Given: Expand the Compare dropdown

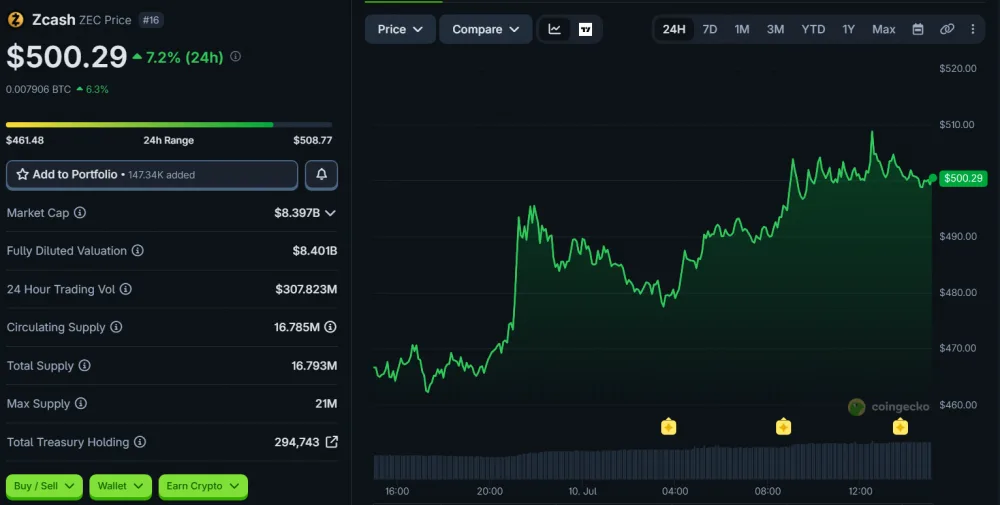Looking at the screenshot, I should coord(485,29).
